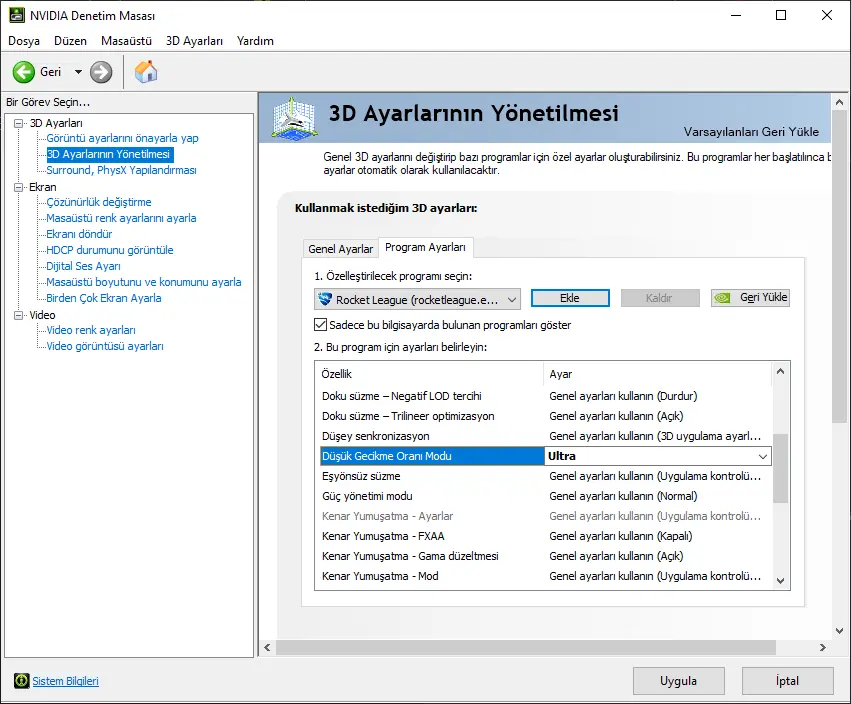Select 'Çözünürlük değiştirme' in the task tree
This screenshot has height=704, width=851.
[99, 202]
